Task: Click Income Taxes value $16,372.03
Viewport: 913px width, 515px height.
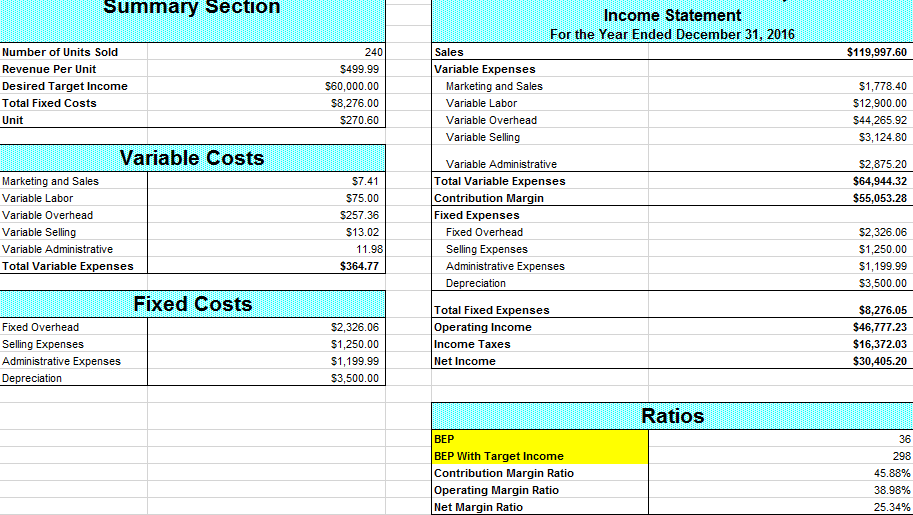Action: [880, 344]
